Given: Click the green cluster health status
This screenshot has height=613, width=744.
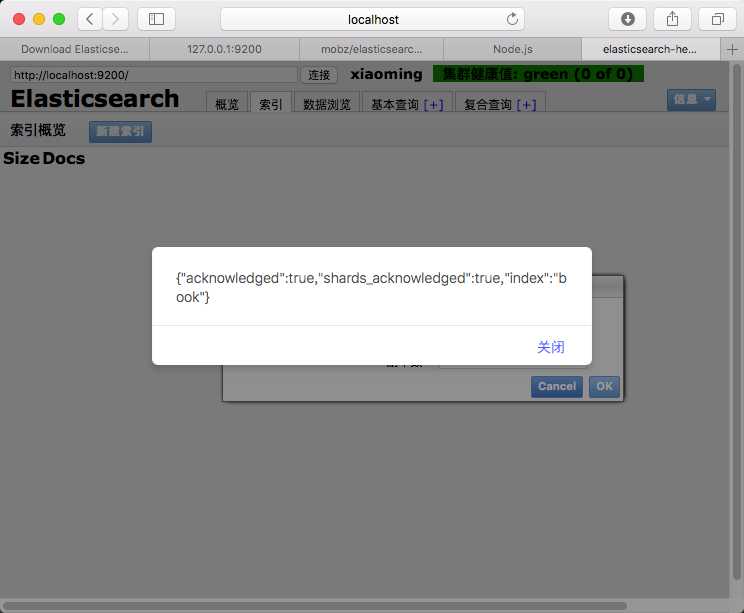Looking at the screenshot, I should 538,74.
